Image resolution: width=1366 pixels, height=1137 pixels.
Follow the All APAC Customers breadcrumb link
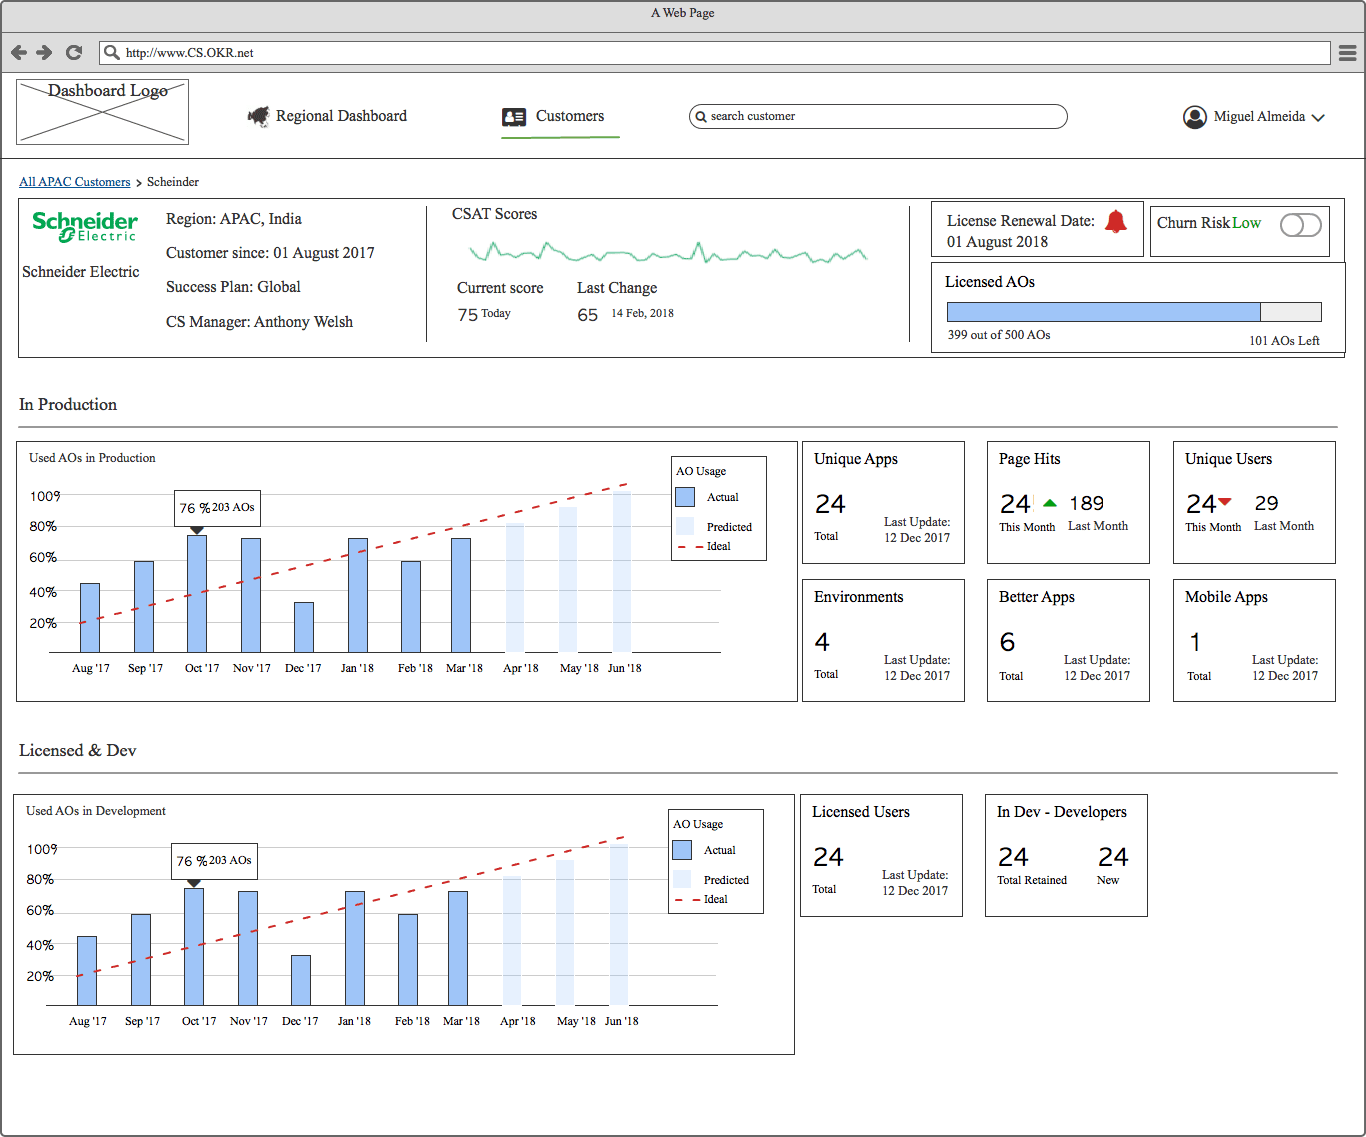point(74,182)
